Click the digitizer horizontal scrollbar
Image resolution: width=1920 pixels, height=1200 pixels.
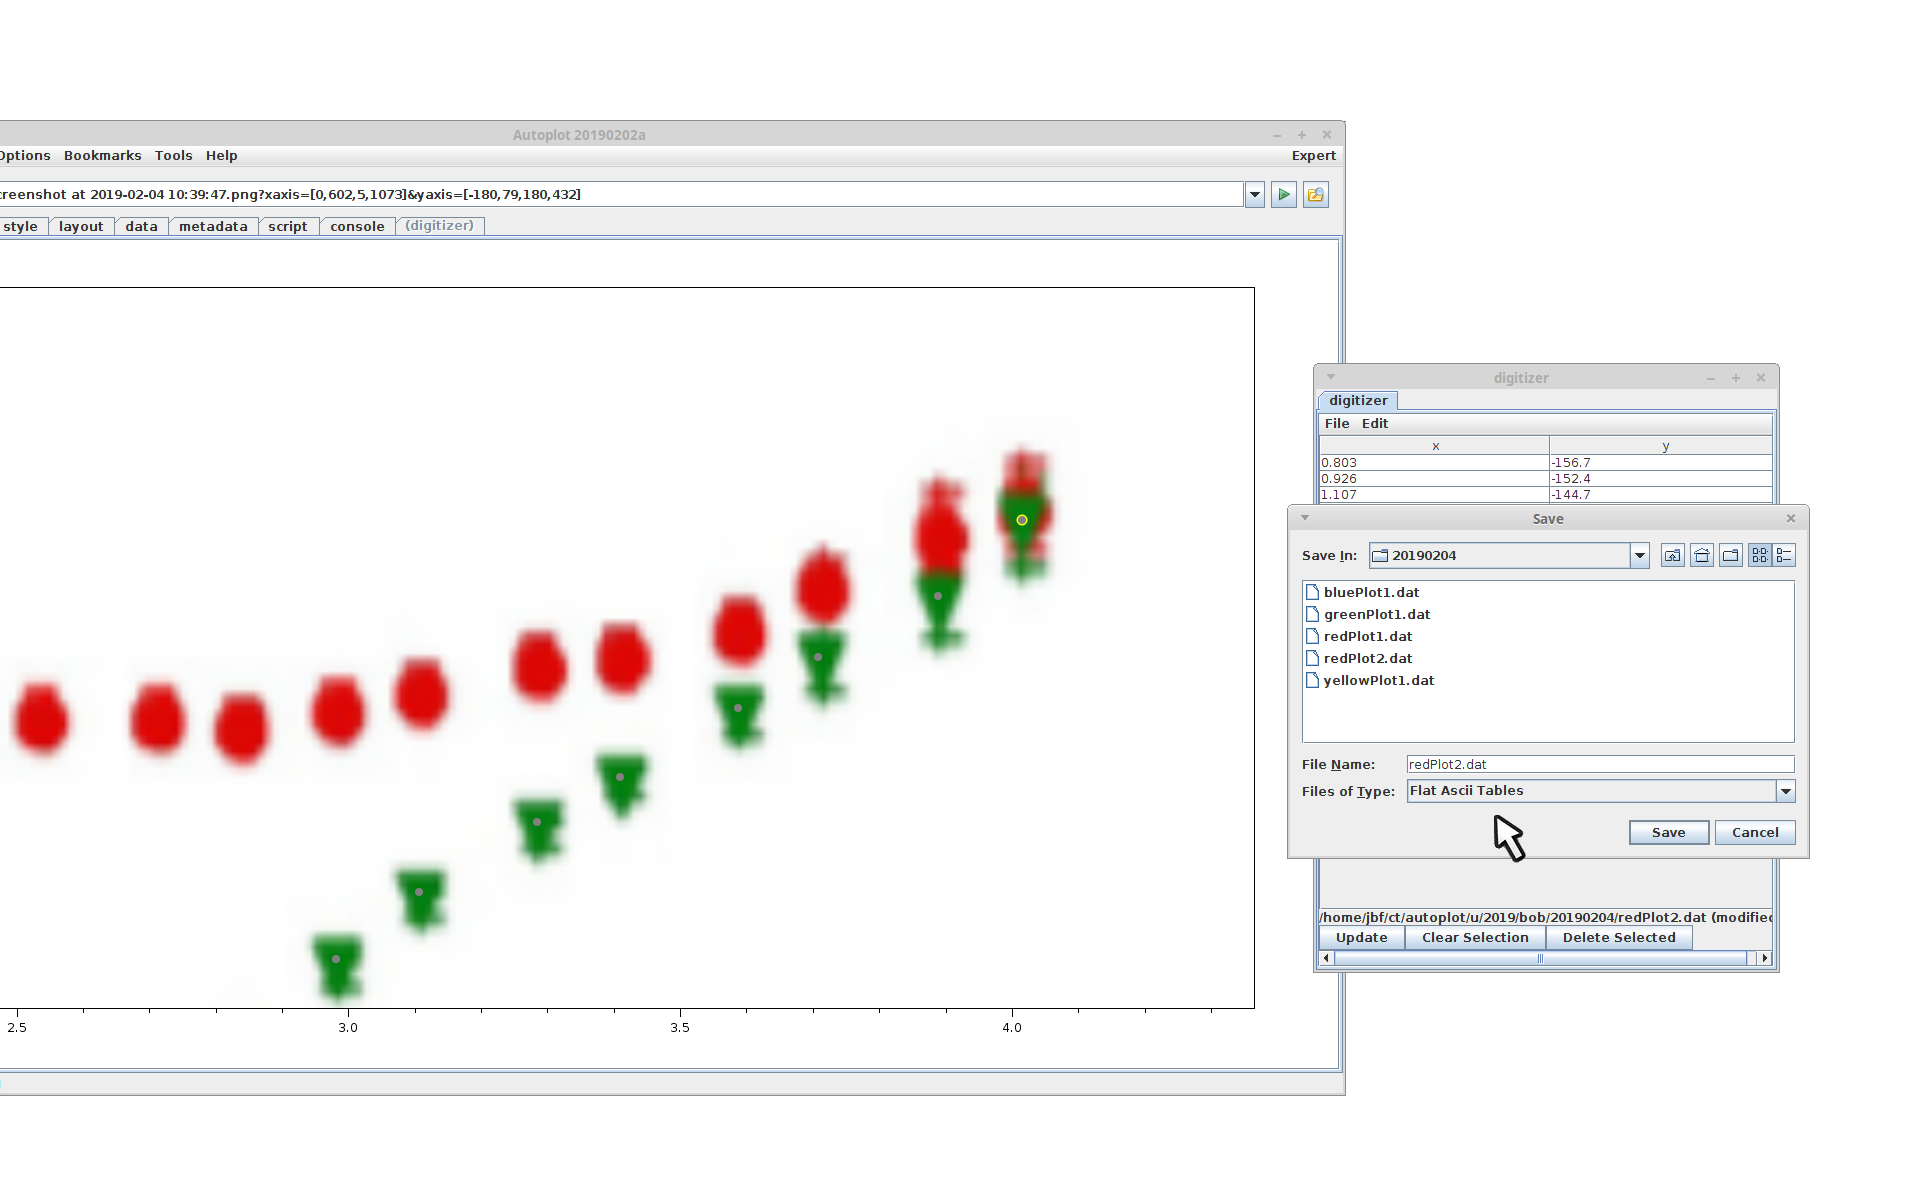tap(1540, 959)
